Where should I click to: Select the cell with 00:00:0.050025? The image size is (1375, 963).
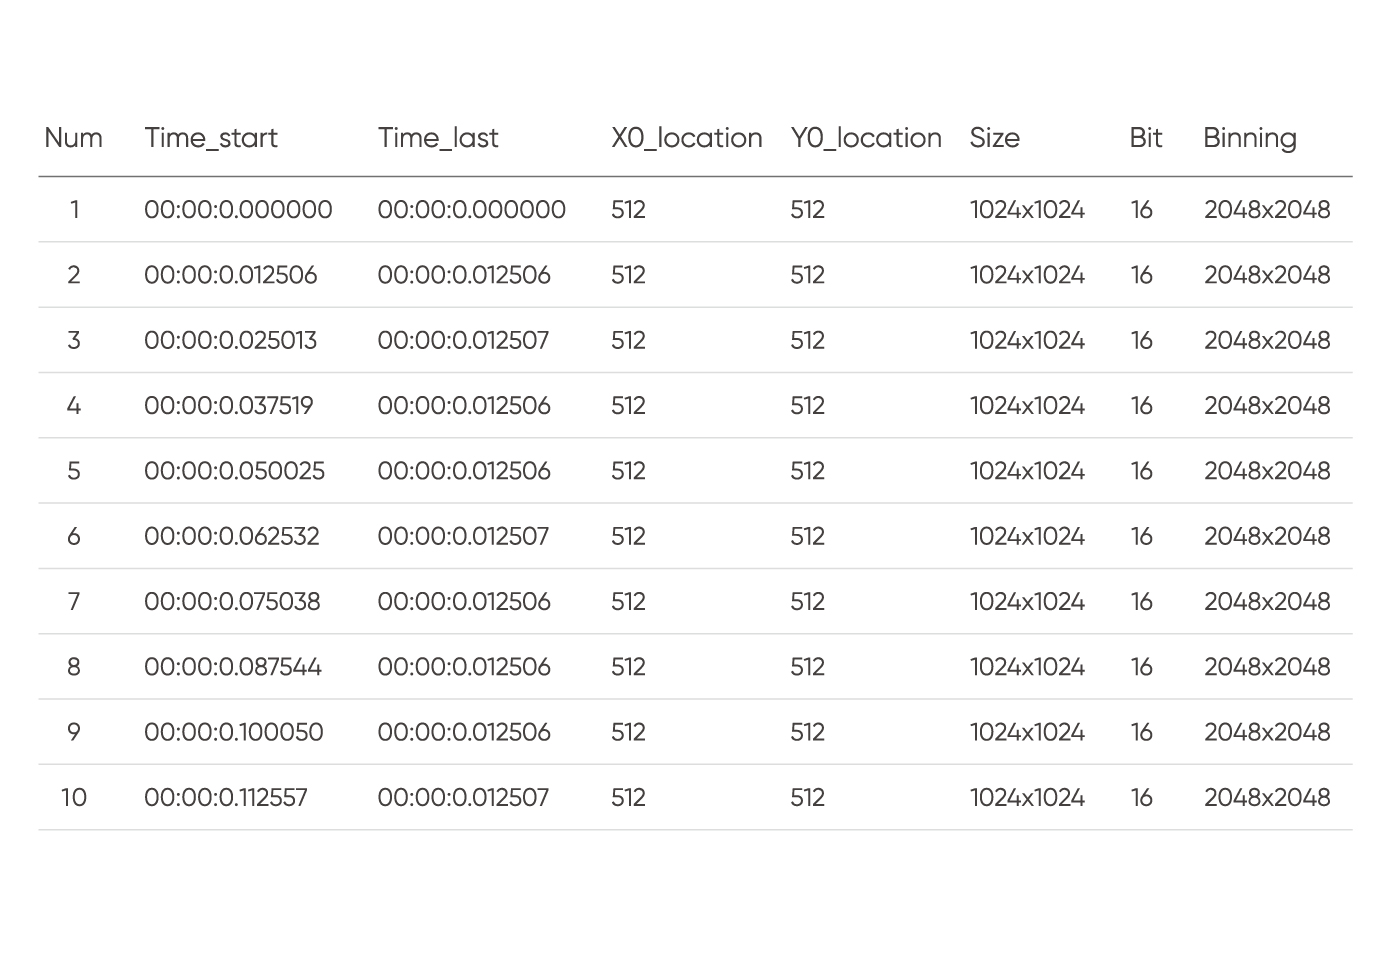234,471
